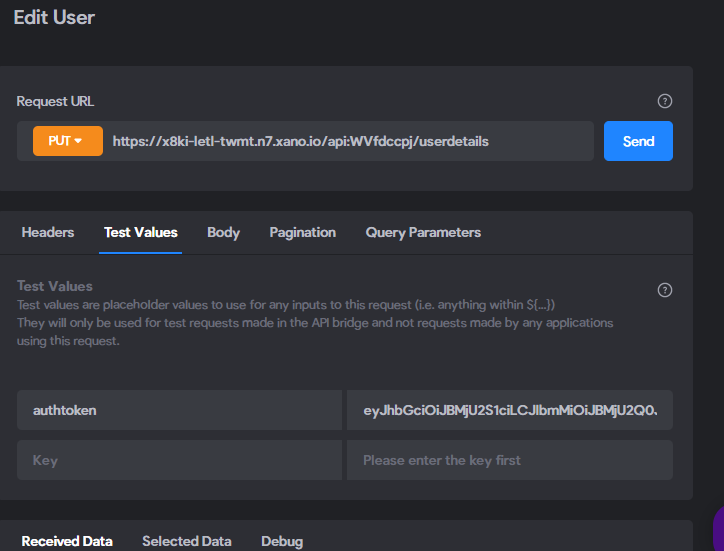This screenshot has width=724, height=551.
Task: Click the Request URL help icon
Action: point(664,101)
